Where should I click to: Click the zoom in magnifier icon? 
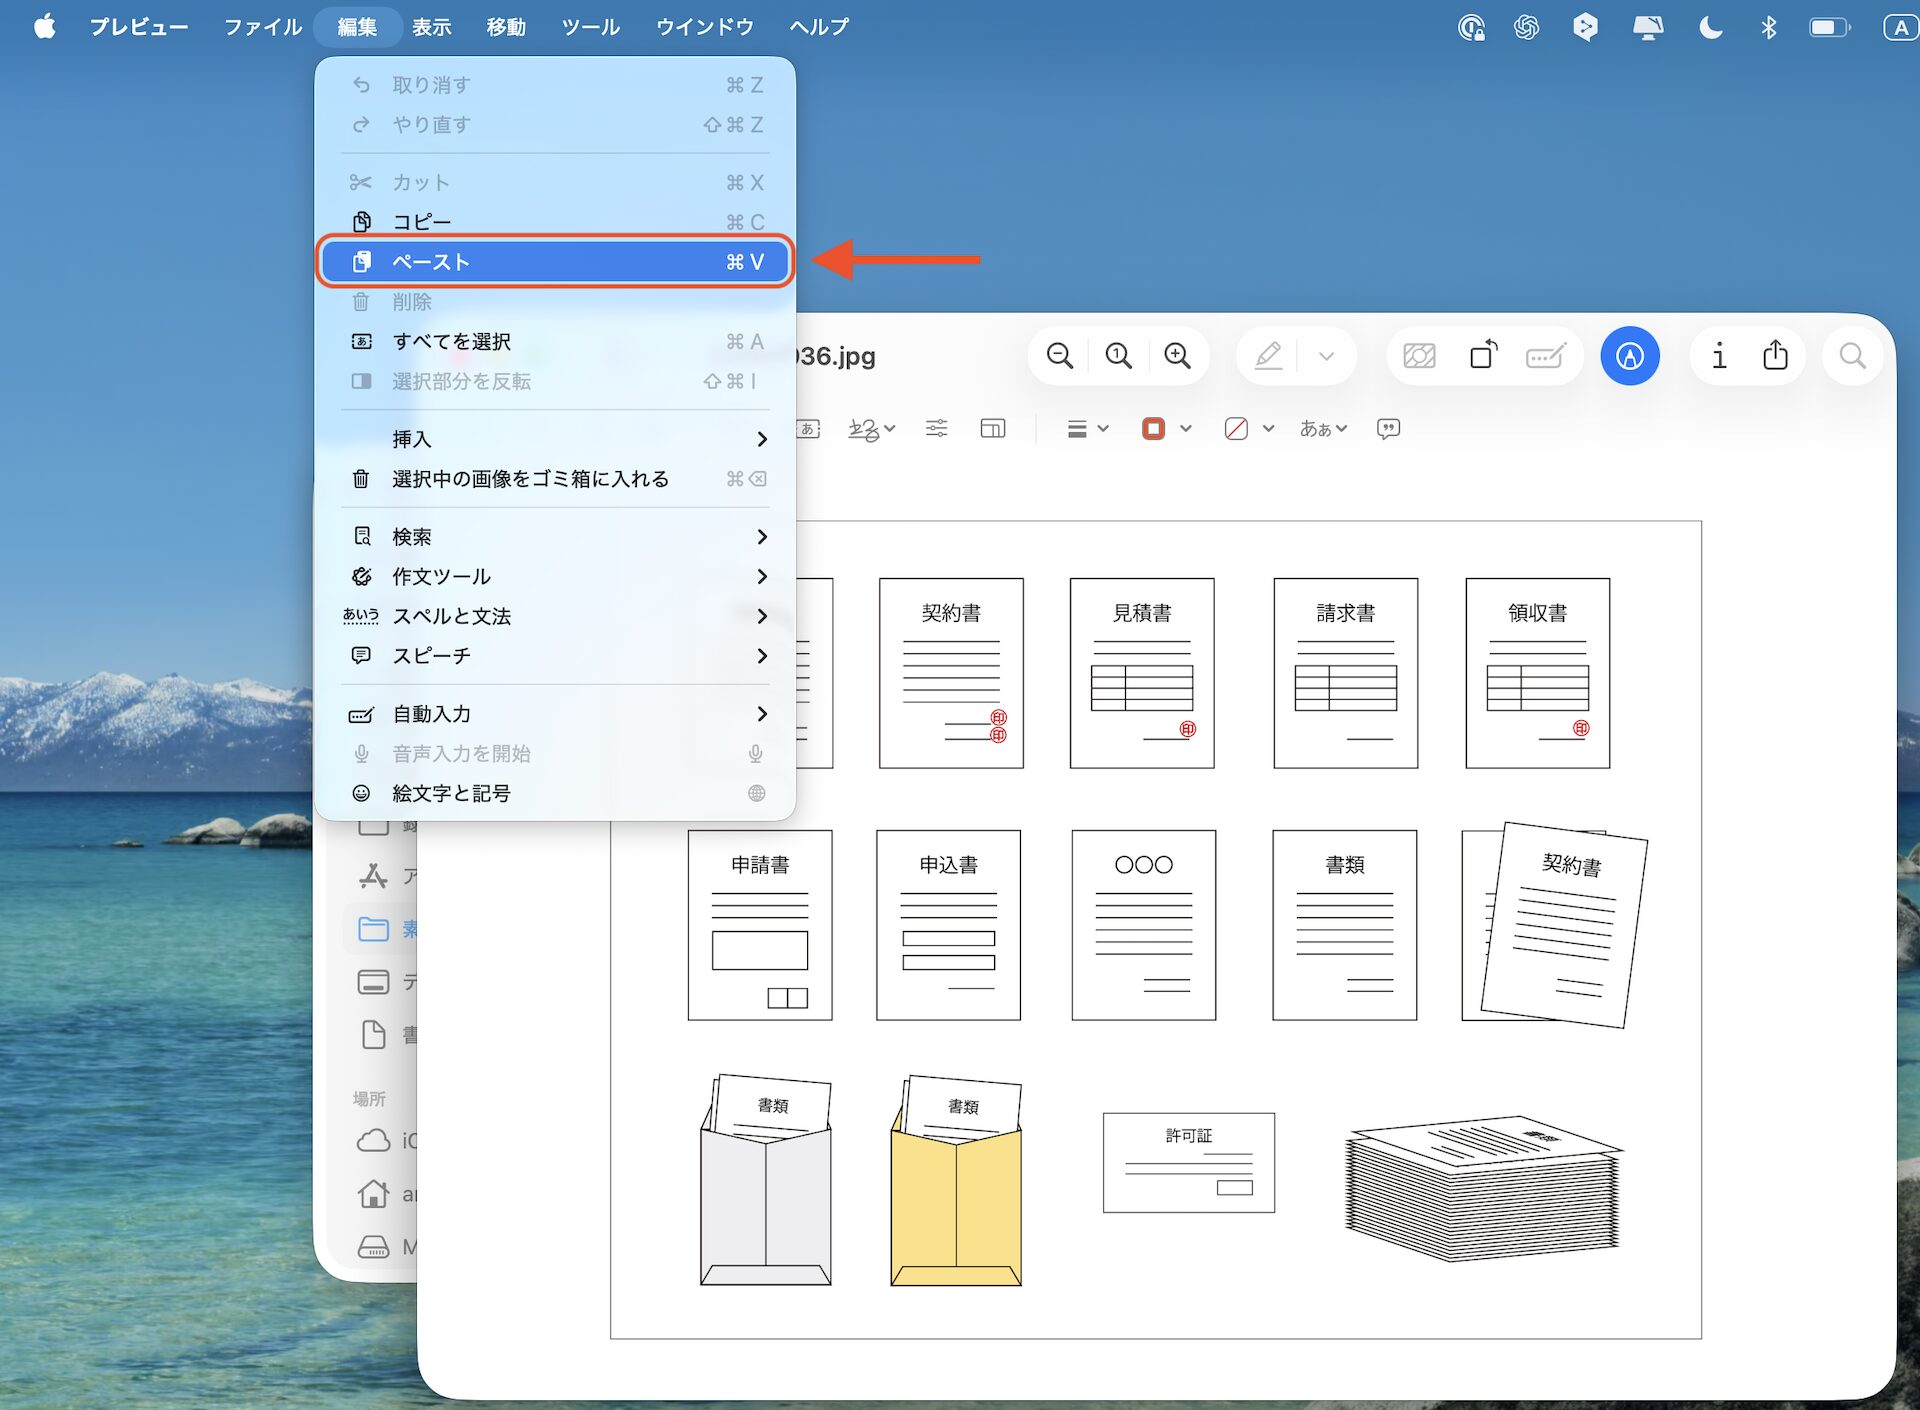(x=1177, y=356)
